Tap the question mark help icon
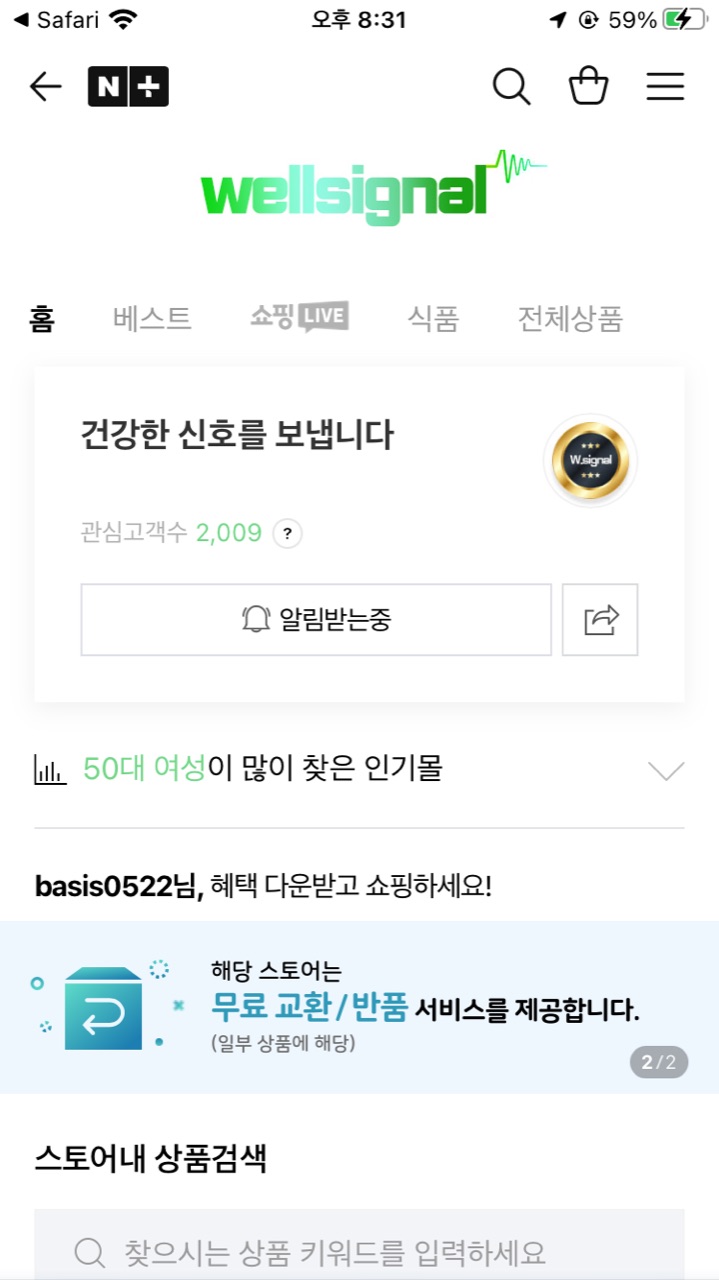This screenshot has width=719, height=1280. tap(288, 533)
